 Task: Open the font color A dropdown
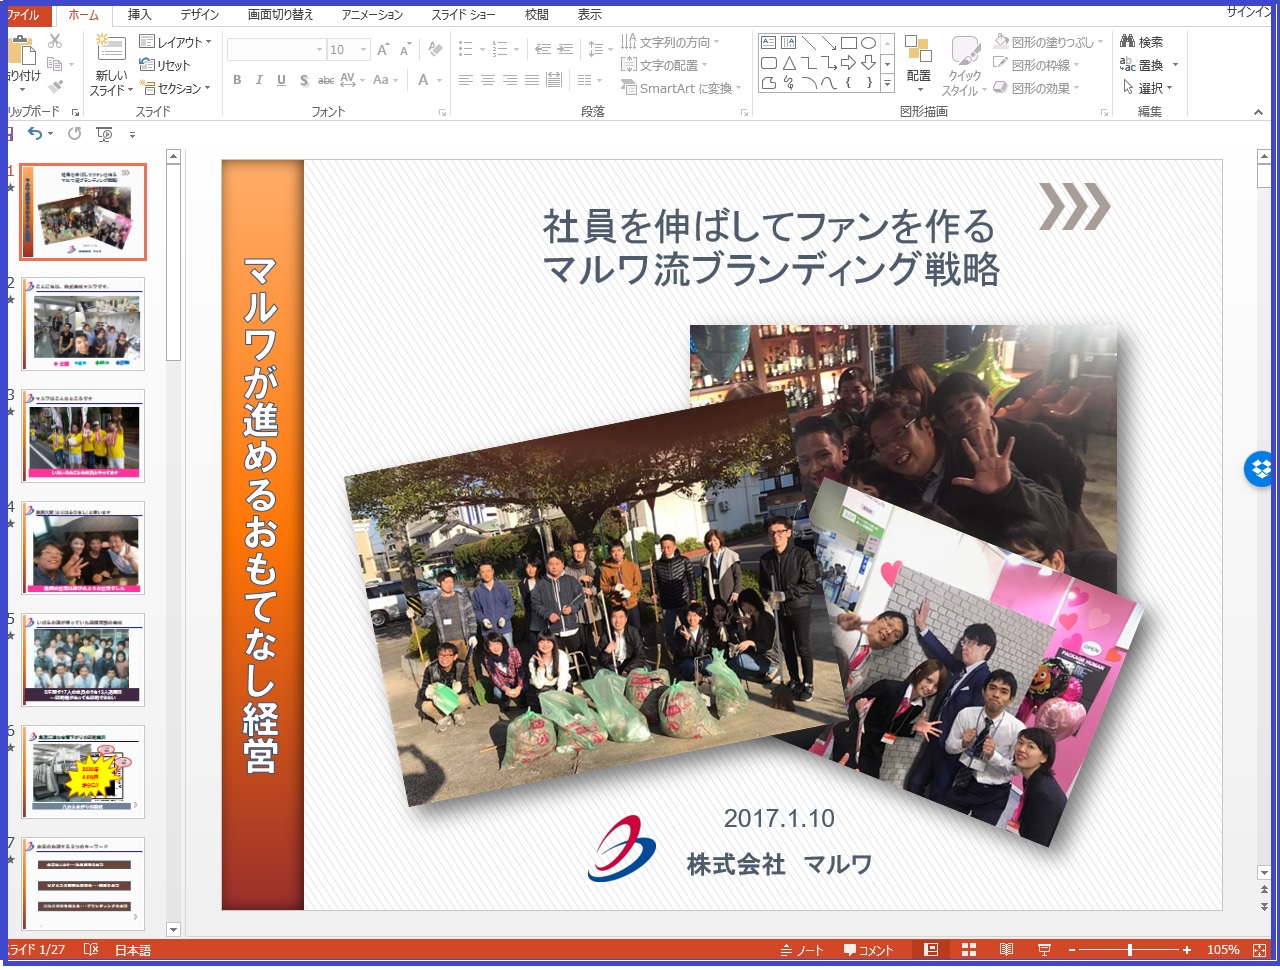[428, 80]
